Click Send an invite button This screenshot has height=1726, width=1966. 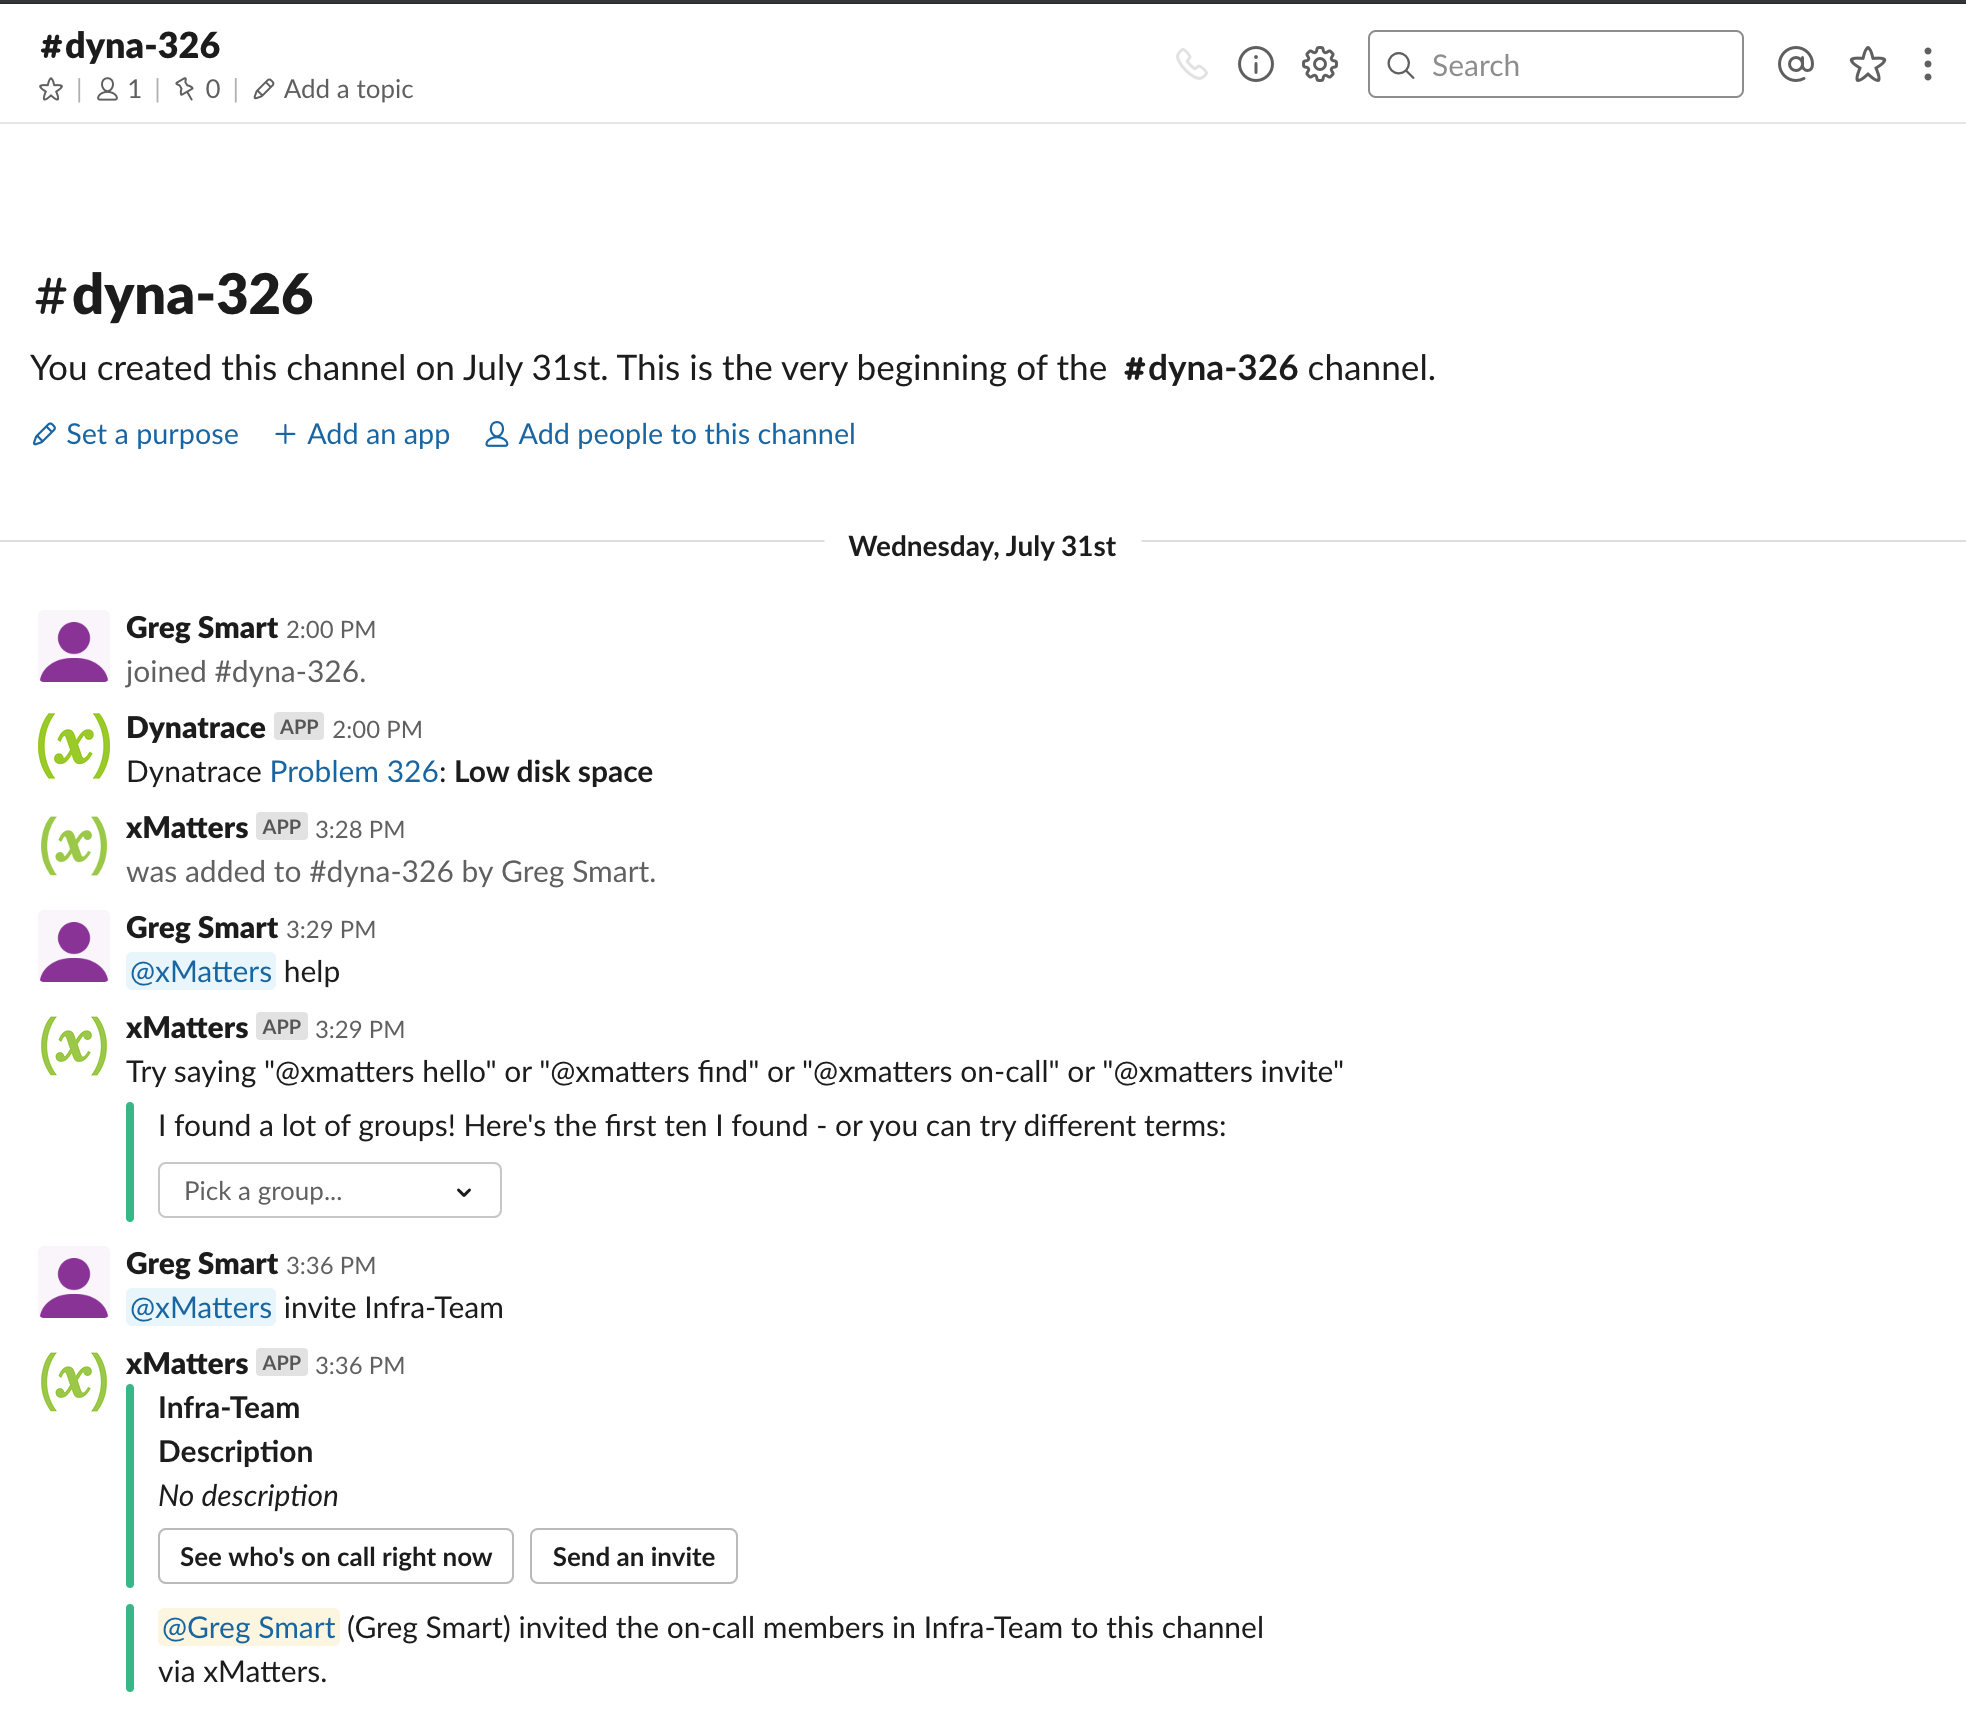point(634,1557)
